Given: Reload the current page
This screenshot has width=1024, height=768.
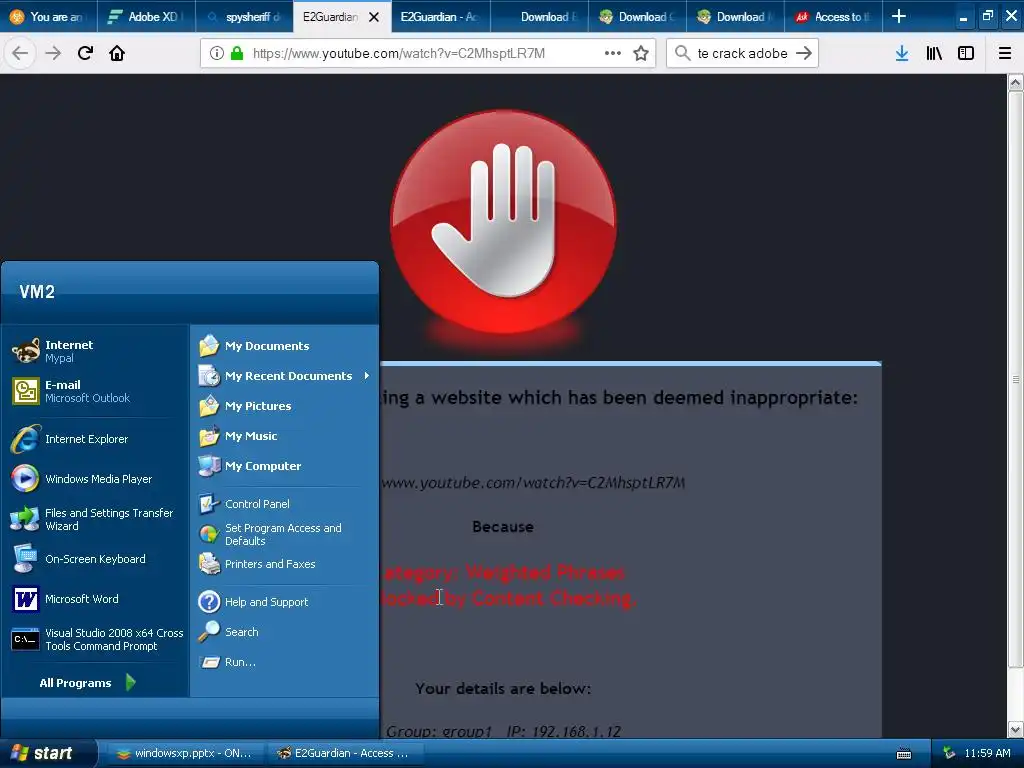Looking at the screenshot, I should 85,54.
